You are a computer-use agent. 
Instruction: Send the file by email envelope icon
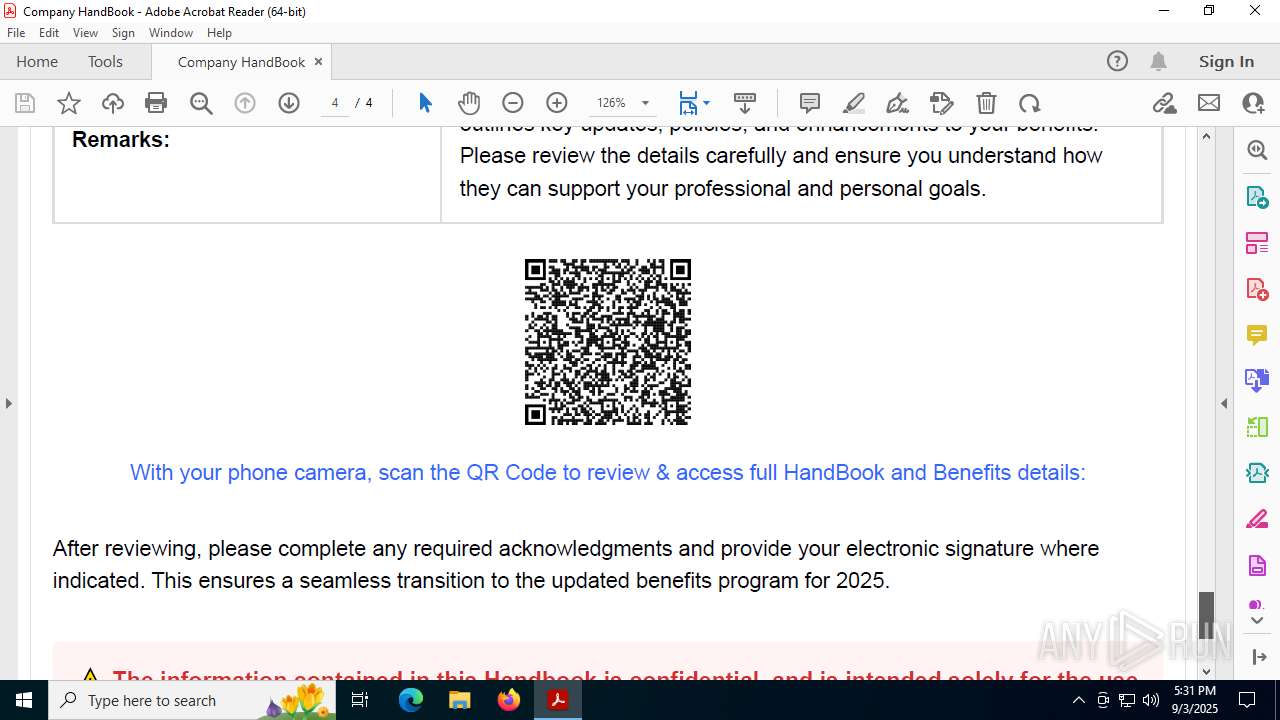(1209, 103)
